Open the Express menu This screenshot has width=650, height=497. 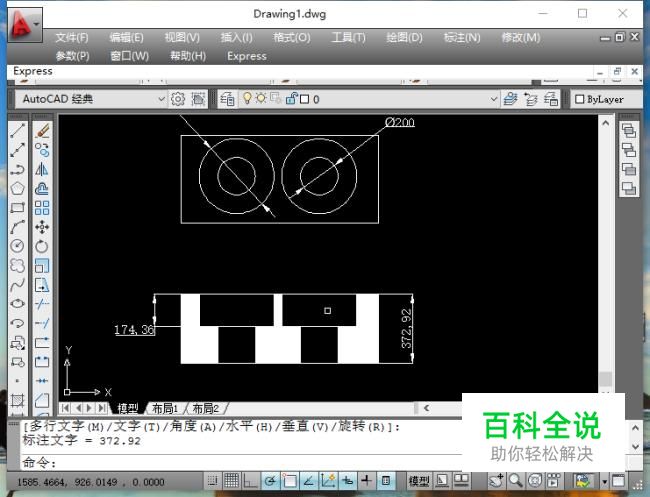point(247,56)
